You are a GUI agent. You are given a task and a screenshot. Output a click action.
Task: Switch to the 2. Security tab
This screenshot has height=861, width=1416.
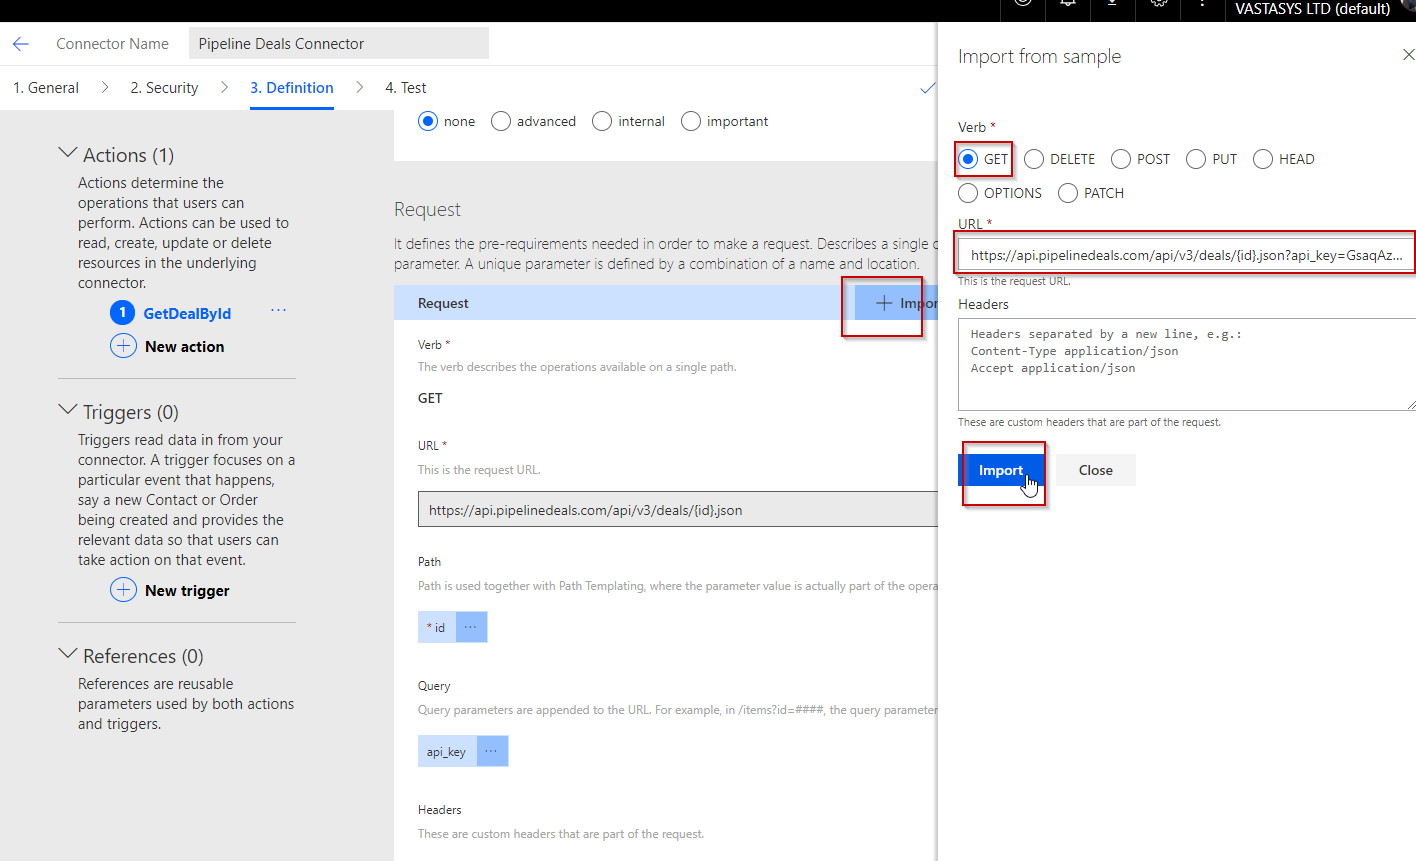click(164, 88)
